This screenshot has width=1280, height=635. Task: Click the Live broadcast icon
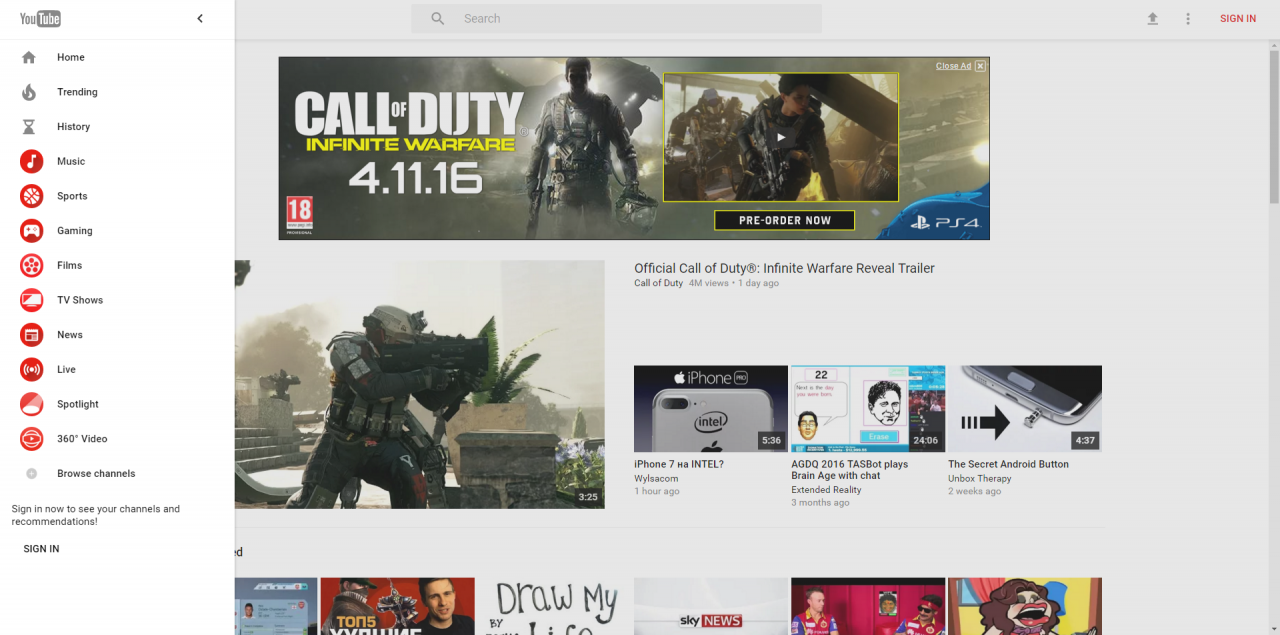(x=32, y=370)
